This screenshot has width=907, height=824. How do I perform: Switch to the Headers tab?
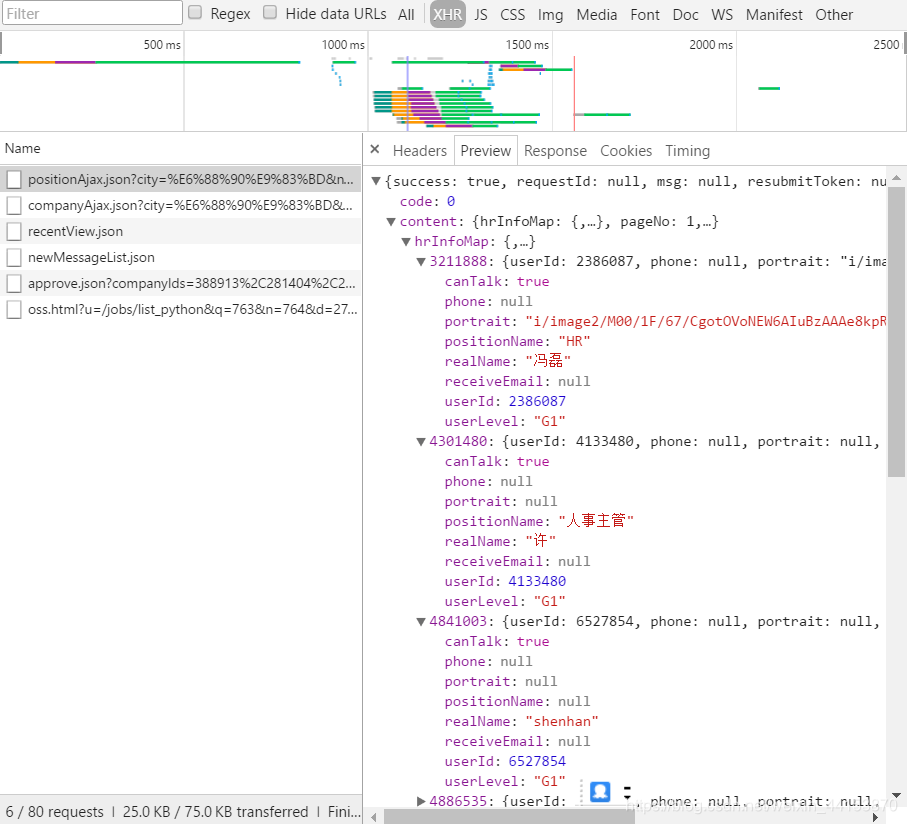(x=420, y=151)
